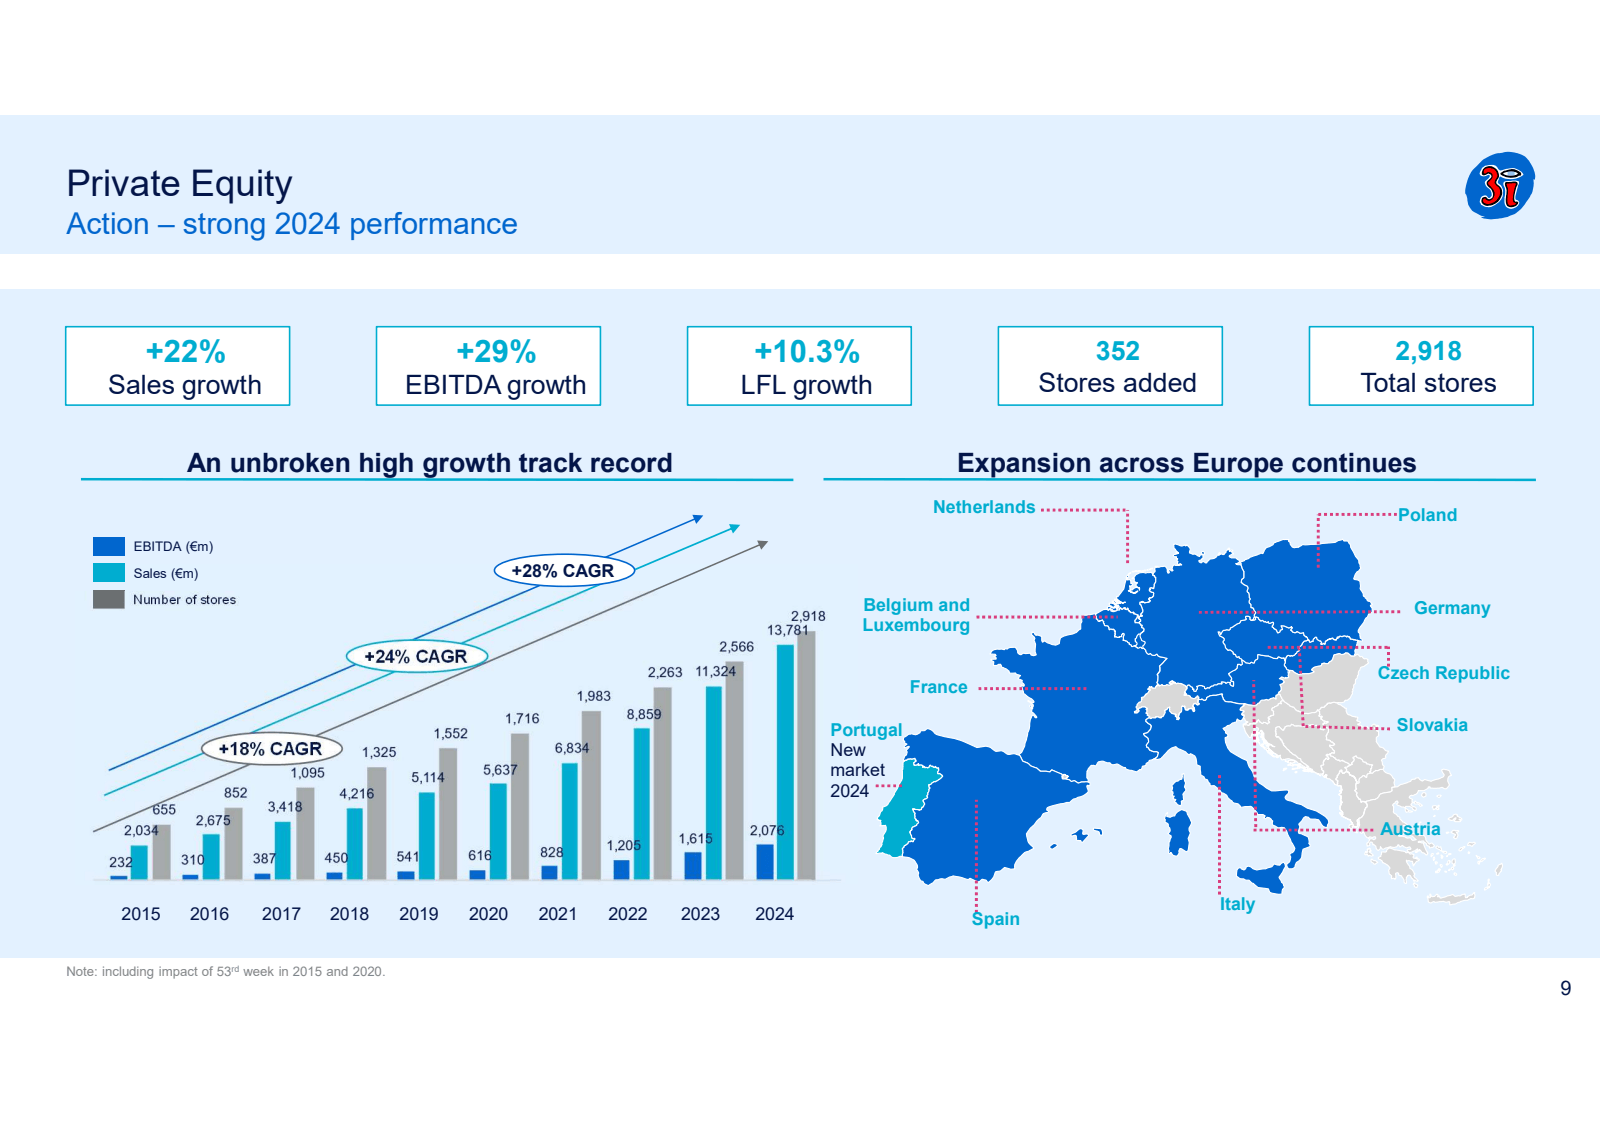Click the 3,418 sales value
Screen dimensions: 1600x1131
tap(285, 807)
